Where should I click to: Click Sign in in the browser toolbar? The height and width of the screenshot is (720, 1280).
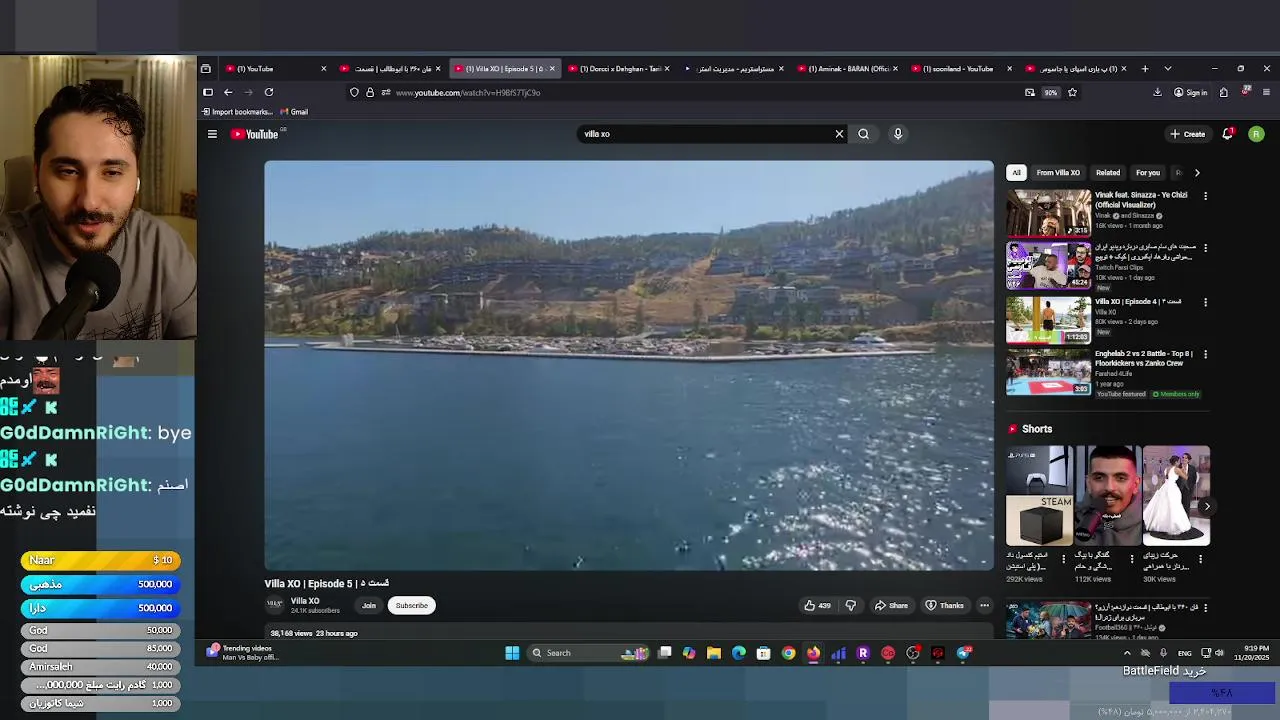point(1190,92)
